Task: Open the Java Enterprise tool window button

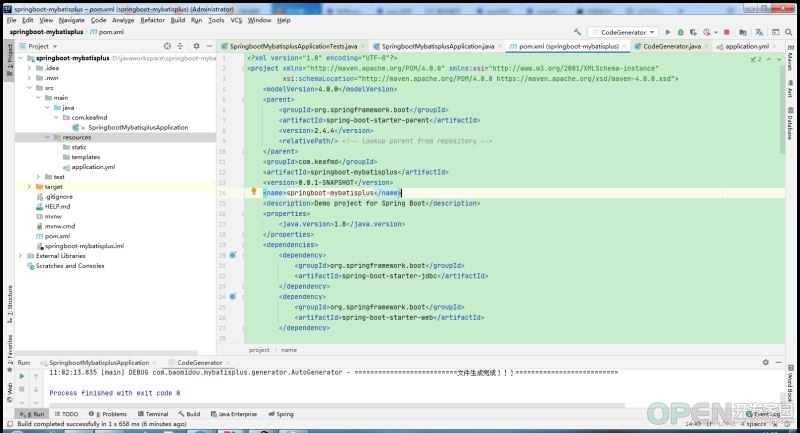Action: click(x=234, y=414)
